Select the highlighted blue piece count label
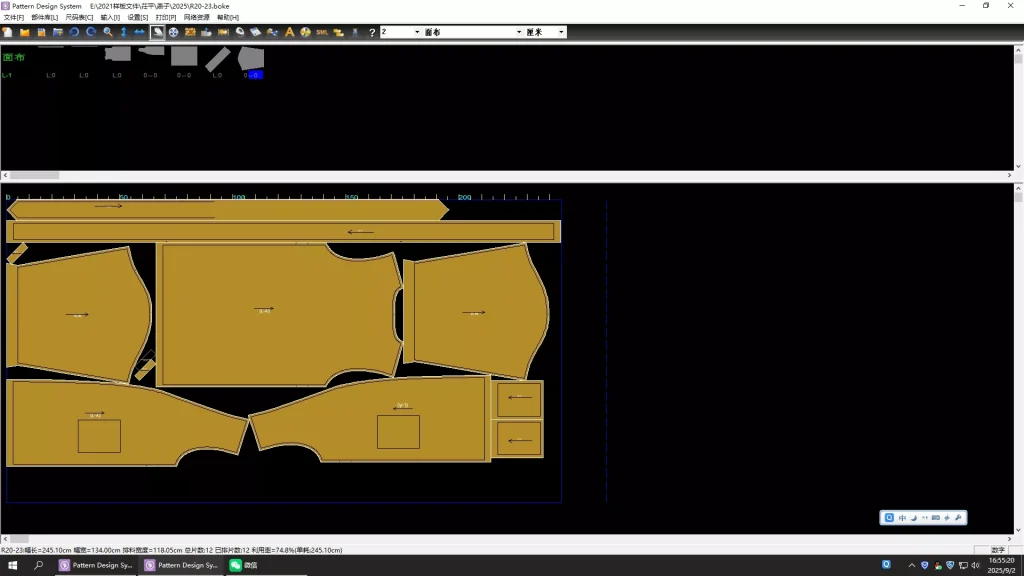The height and width of the screenshot is (576, 1024). coord(255,75)
